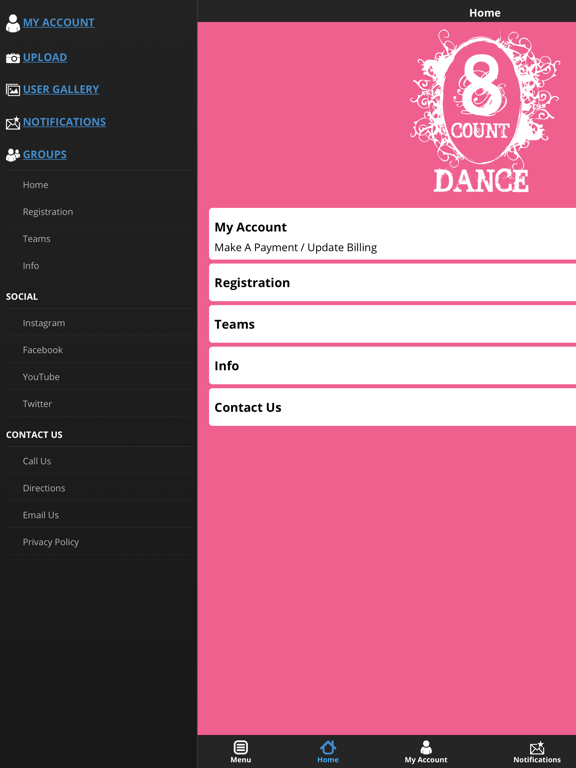Open the NOTIFICATIONS sidebar link
The width and height of the screenshot is (576, 768).
coord(64,121)
